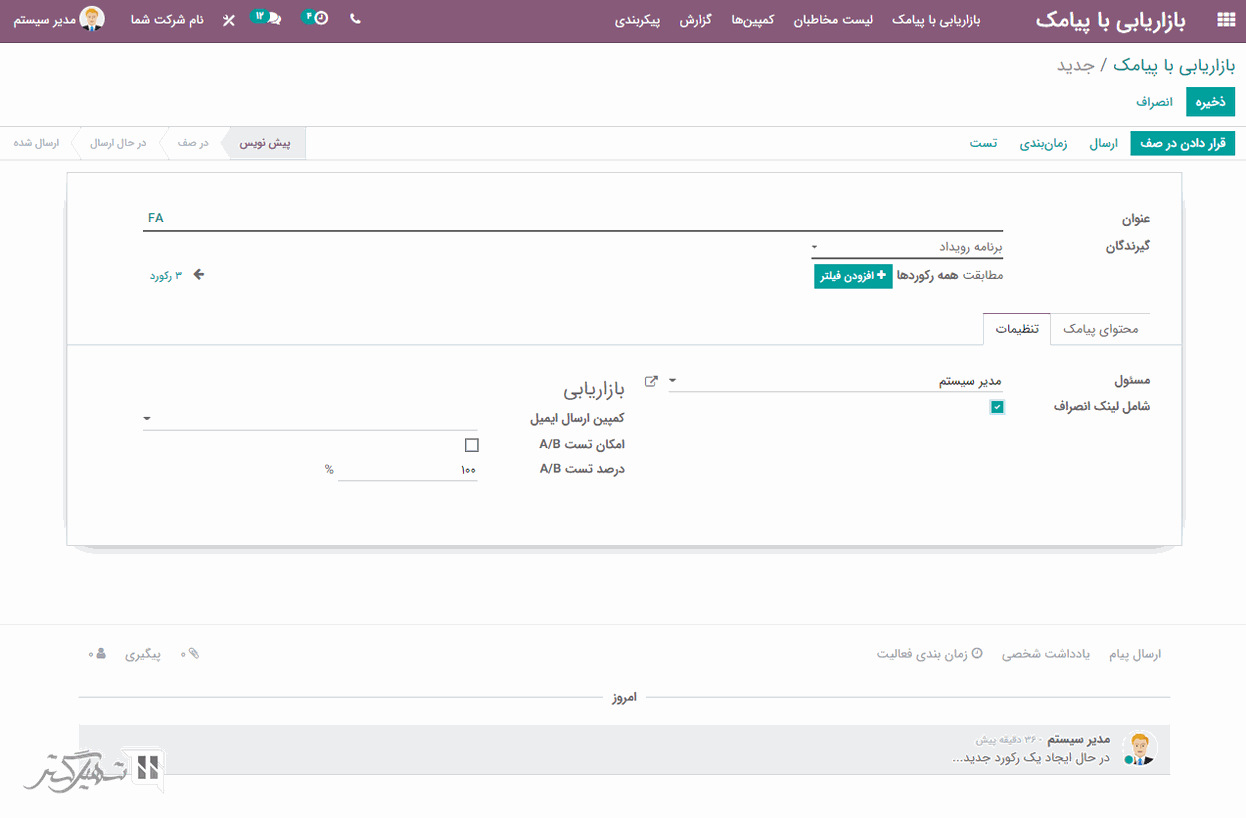Viewport: 1246px width, 818px height.
Task: Open the apps grid menu icon
Action: pyautogui.click(x=1225, y=20)
